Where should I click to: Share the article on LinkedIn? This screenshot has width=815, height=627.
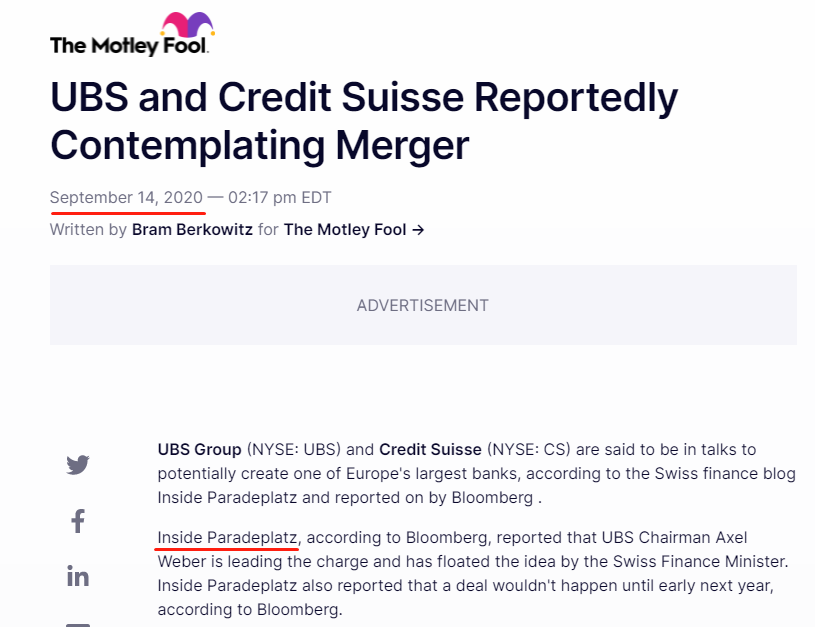click(x=78, y=577)
